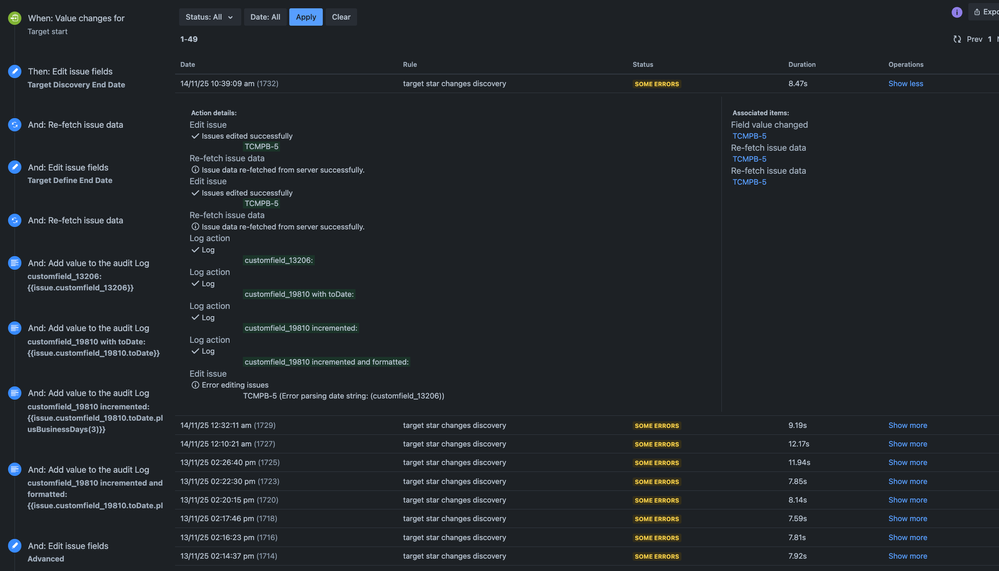Select Then: Edit issue fields Target Discovery step
The width and height of the screenshot is (999, 571).
coord(76,78)
